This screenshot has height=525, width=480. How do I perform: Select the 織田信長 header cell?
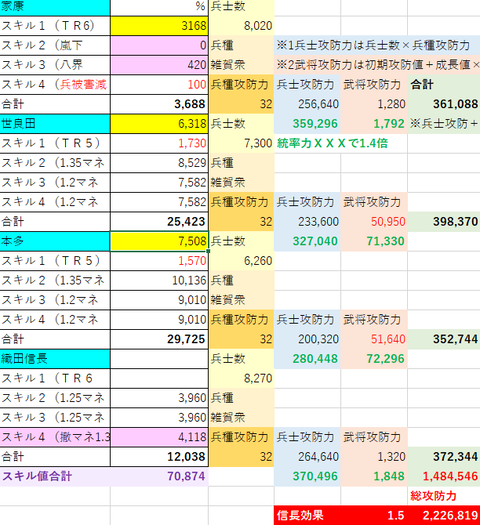click(x=55, y=359)
